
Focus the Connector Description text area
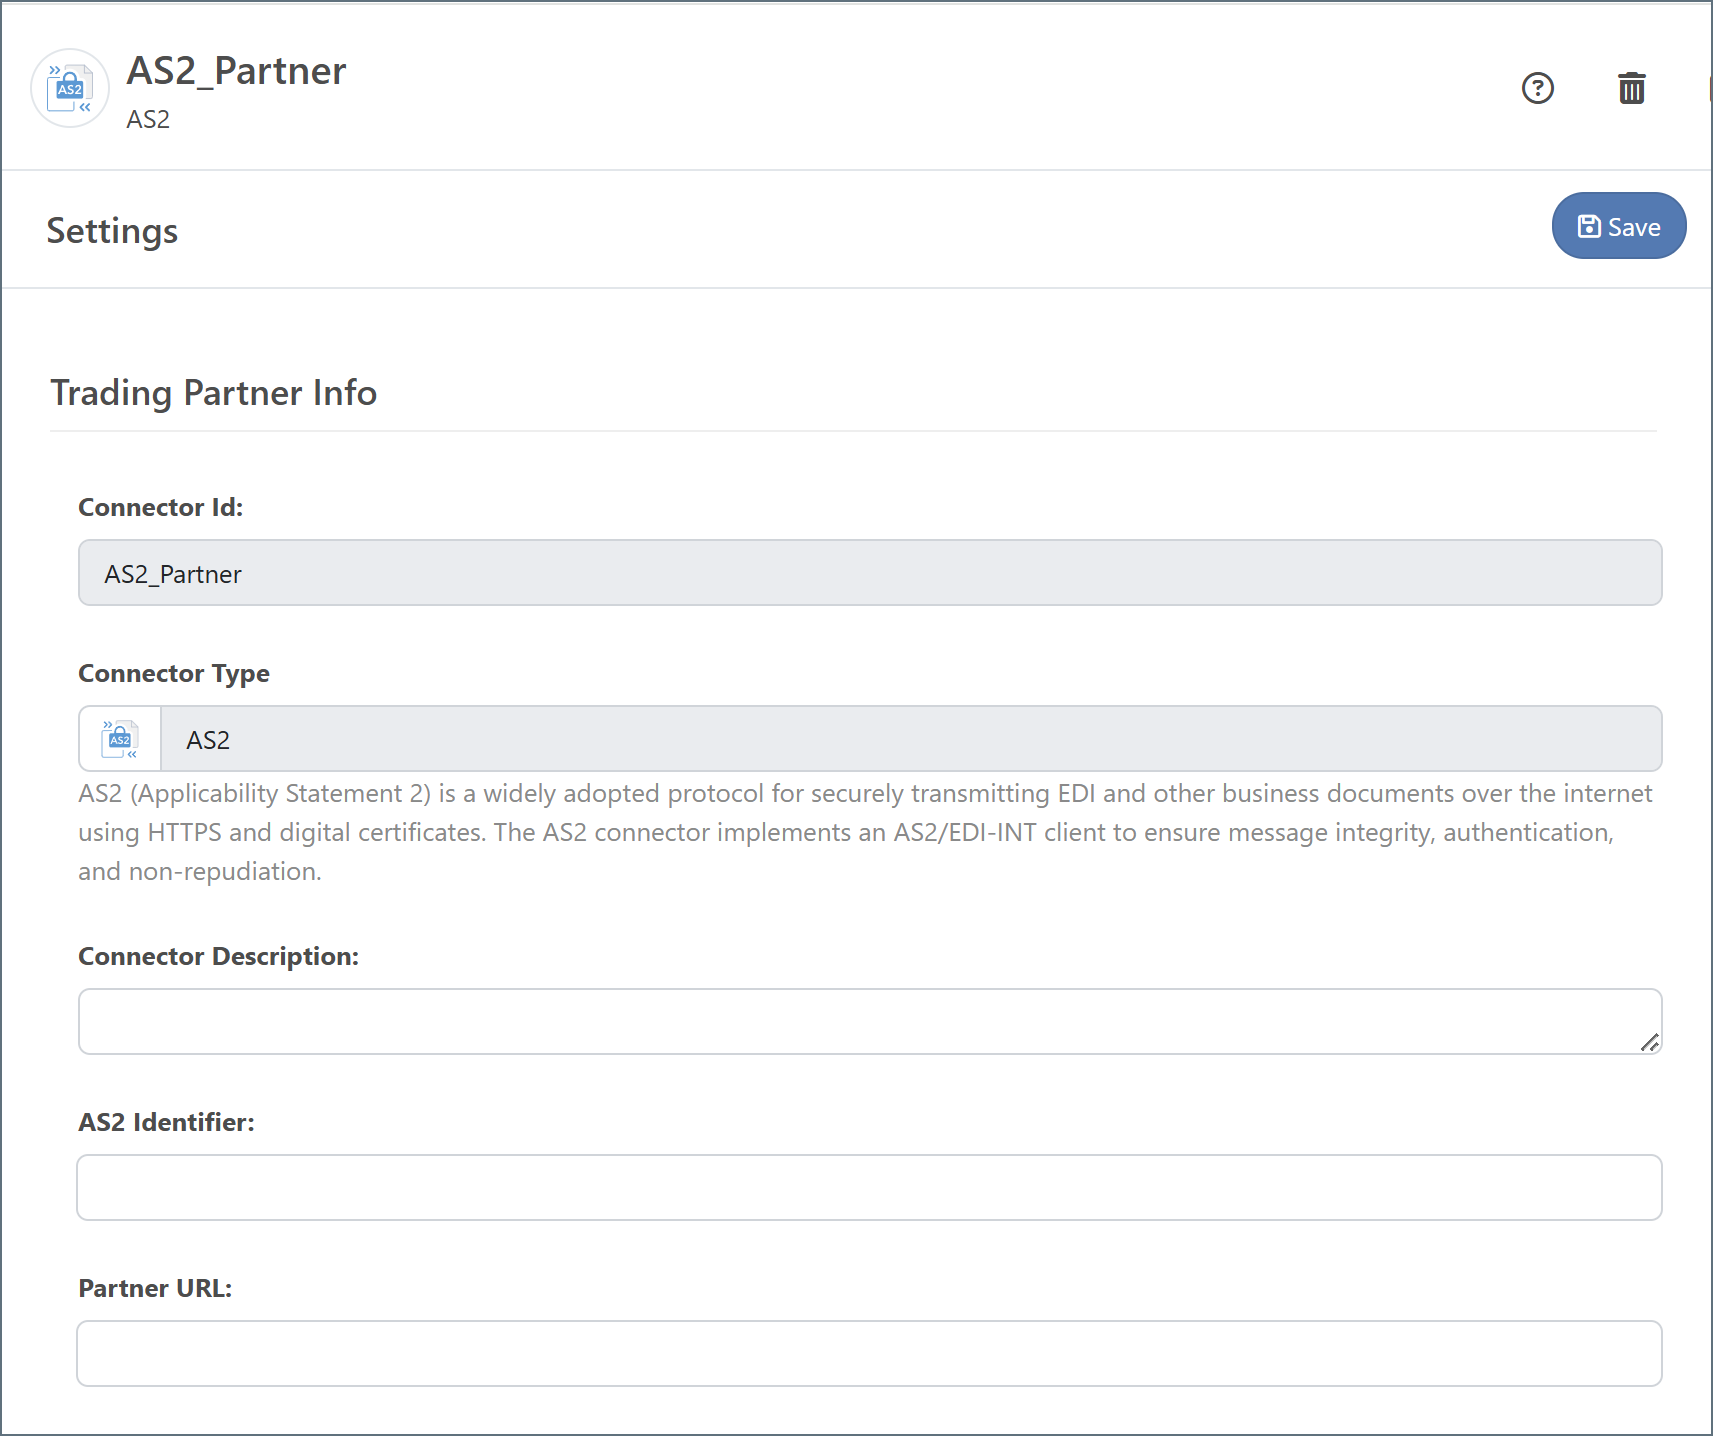click(860, 1021)
